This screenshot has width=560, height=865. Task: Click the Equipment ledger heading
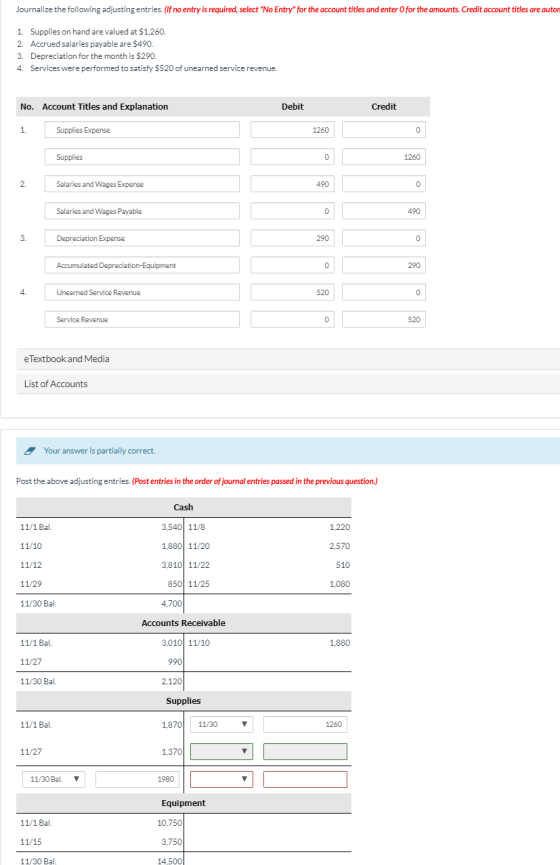coord(183,803)
